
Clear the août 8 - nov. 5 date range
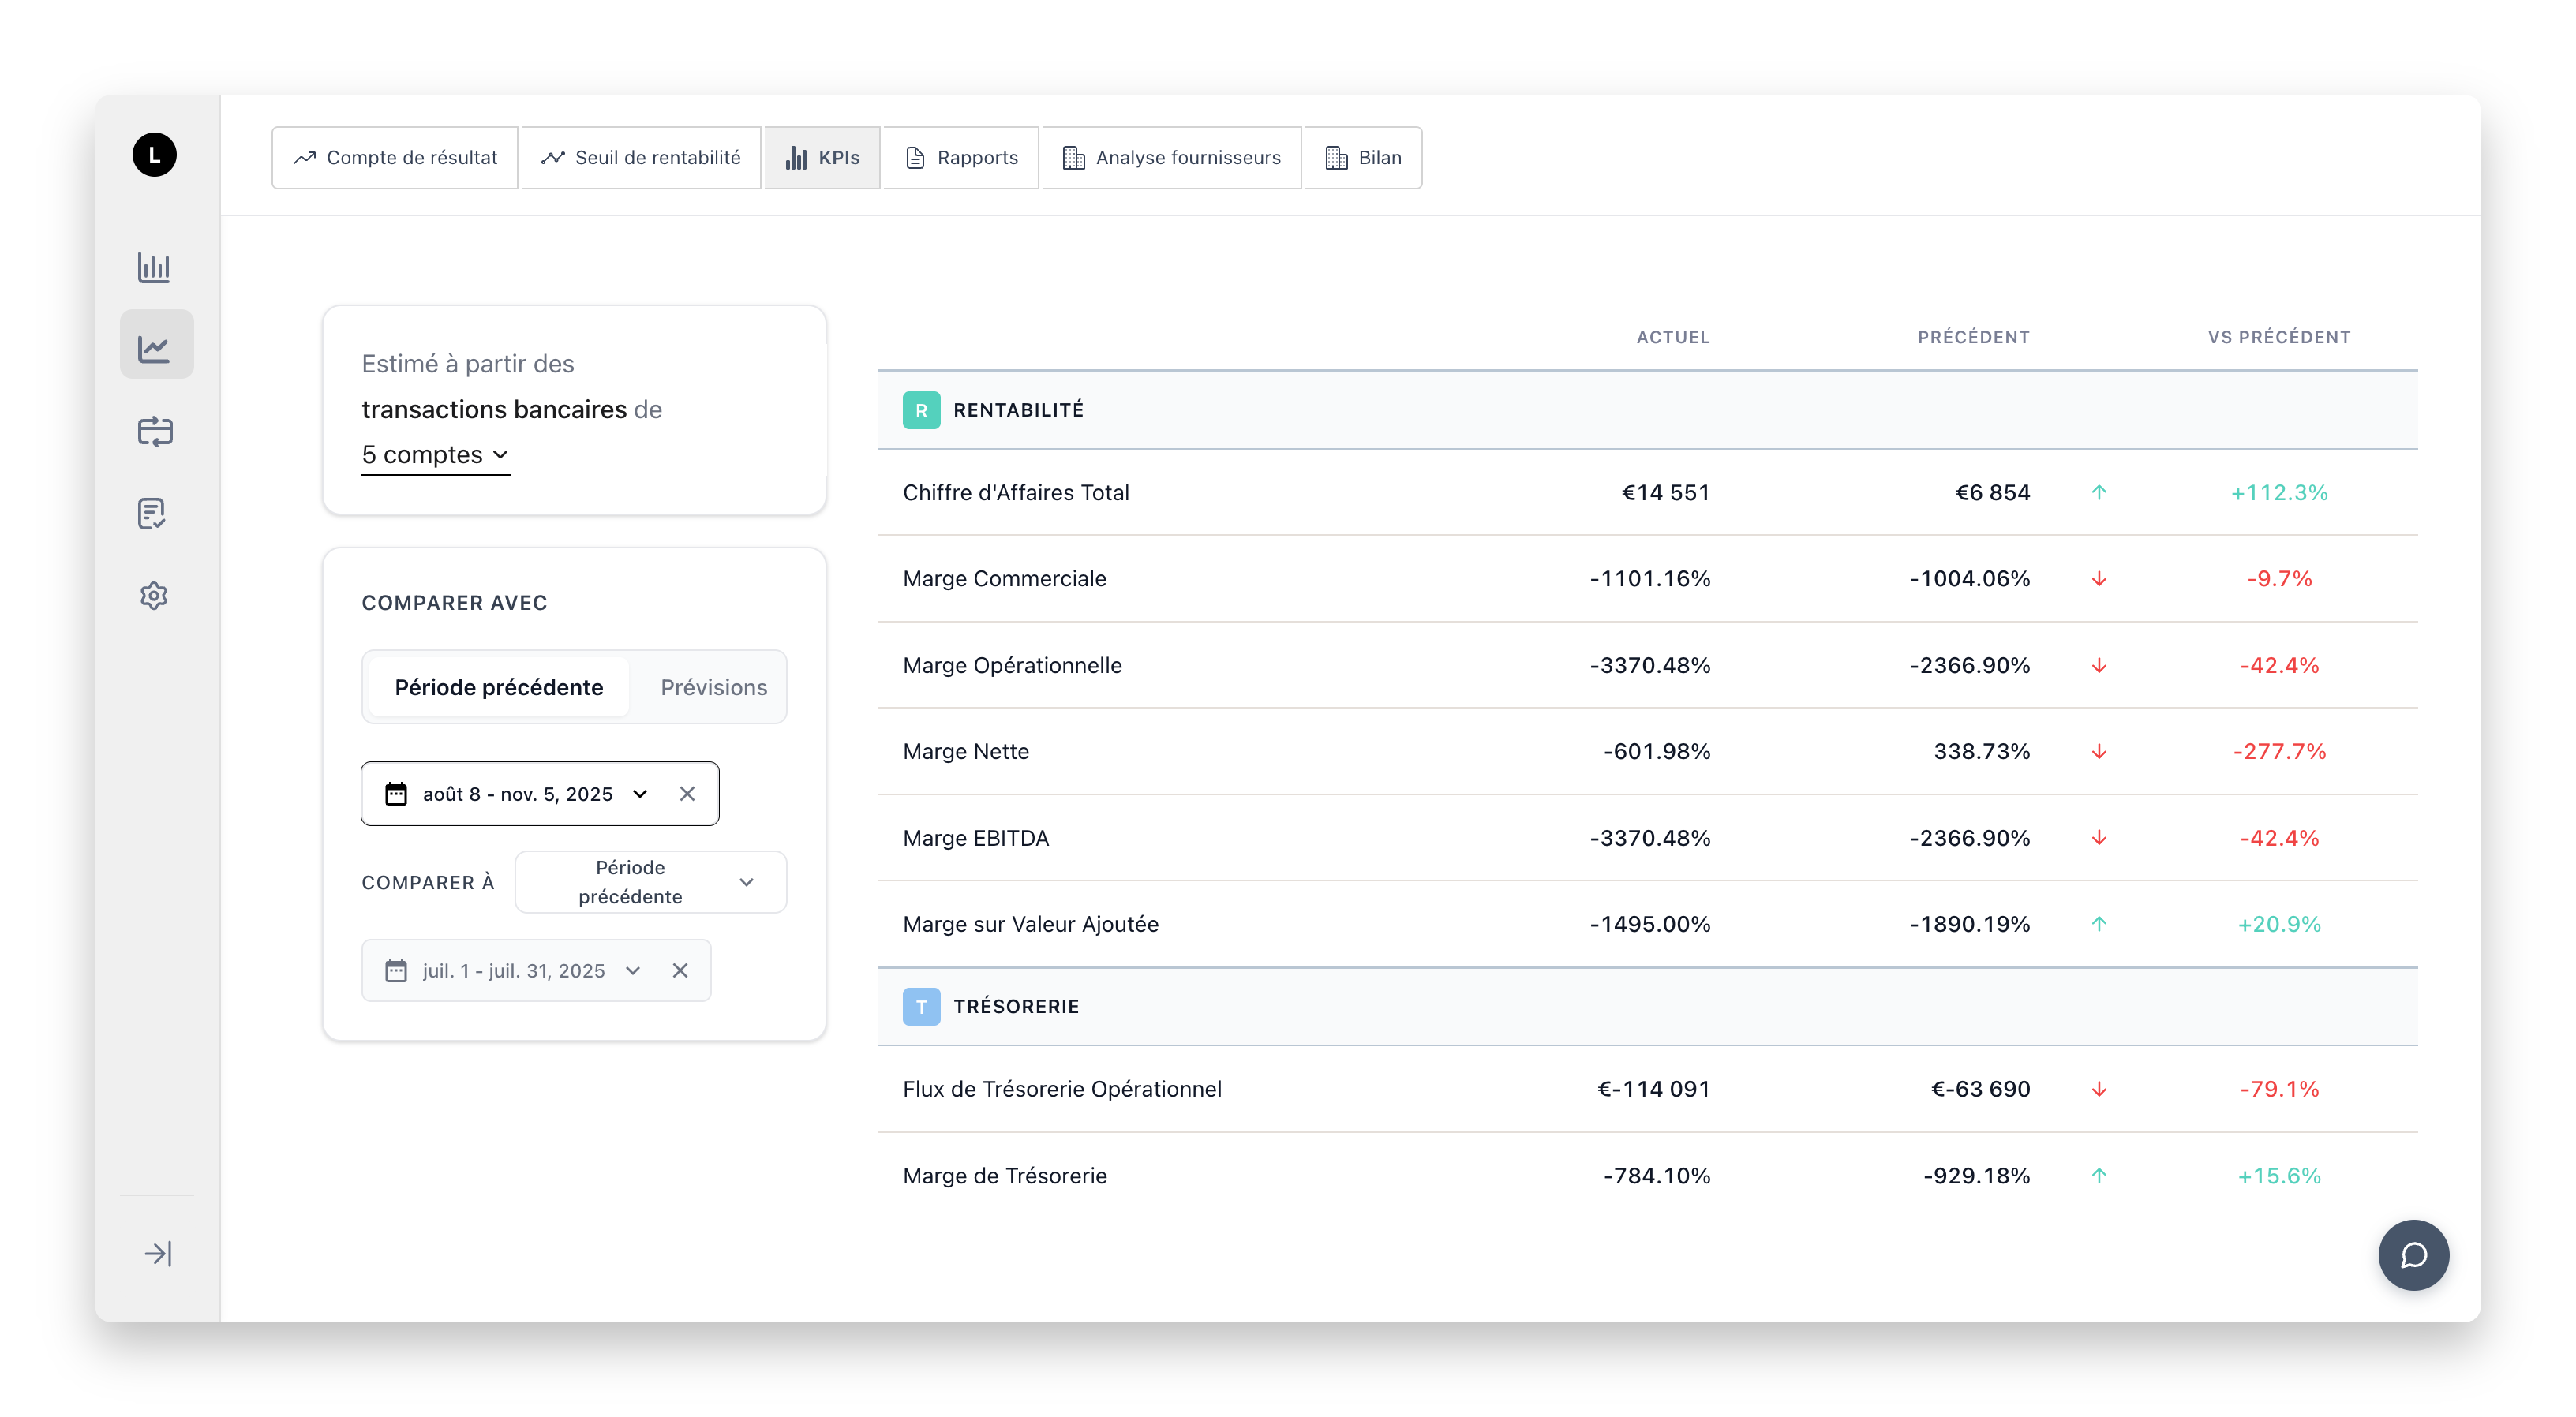tap(687, 793)
